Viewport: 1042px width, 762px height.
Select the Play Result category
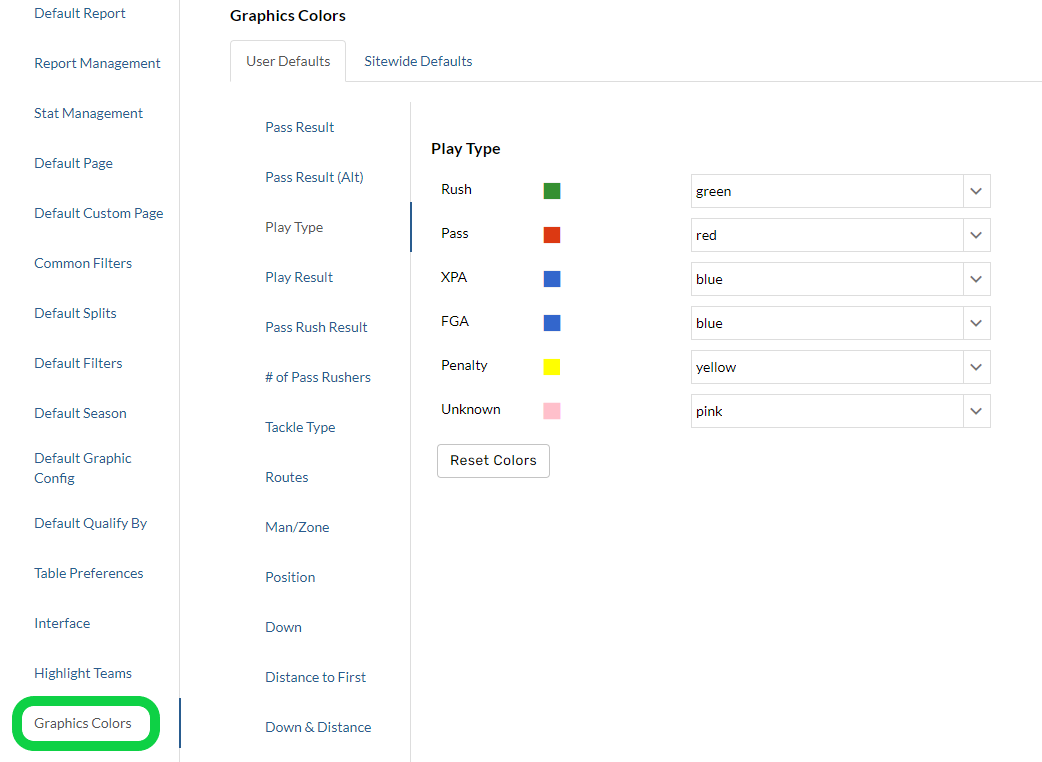click(299, 277)
